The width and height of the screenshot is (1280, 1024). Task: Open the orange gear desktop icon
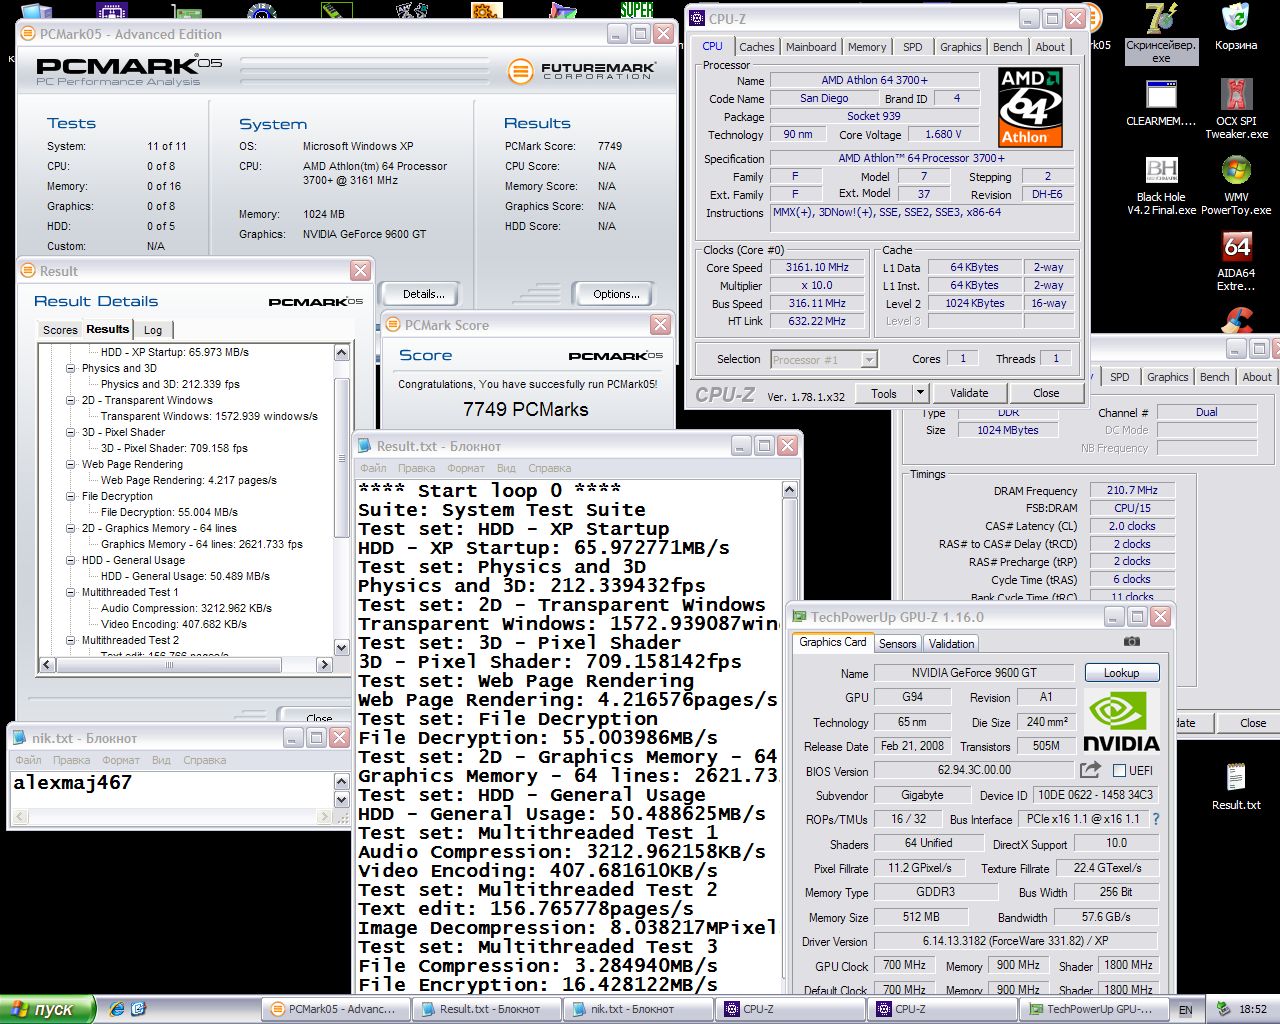486,10
